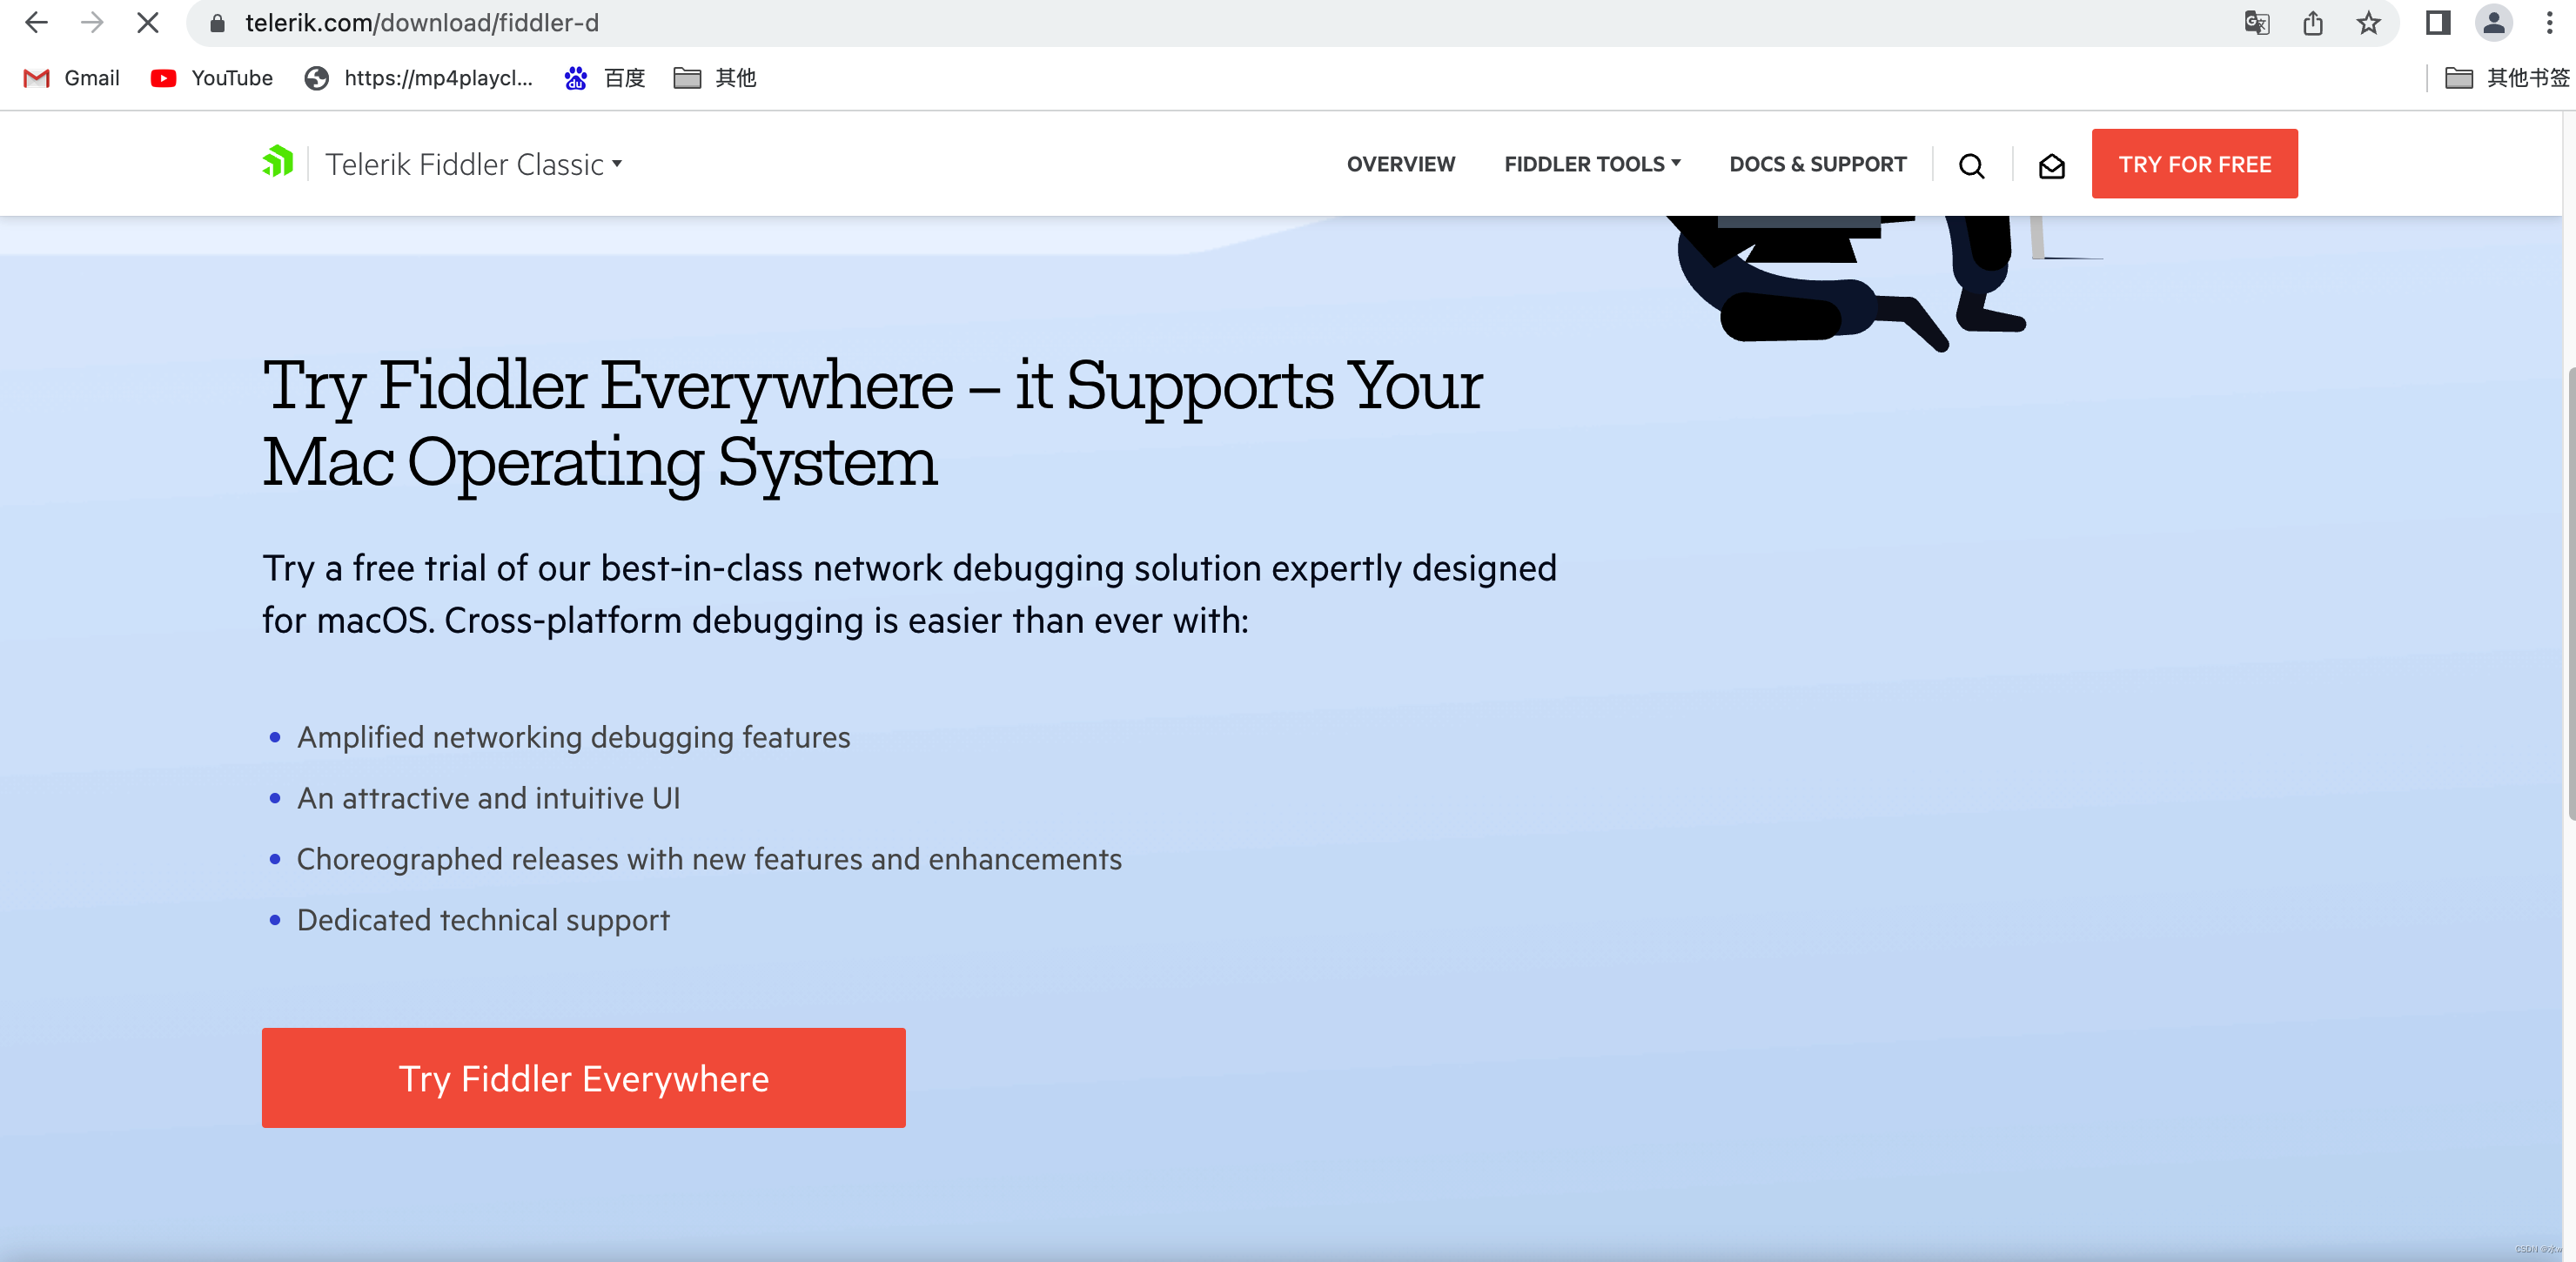The height and width of the screenshot is (1262, 2576).
Task: Open the Overview nav item
Action: (1400, 164)
